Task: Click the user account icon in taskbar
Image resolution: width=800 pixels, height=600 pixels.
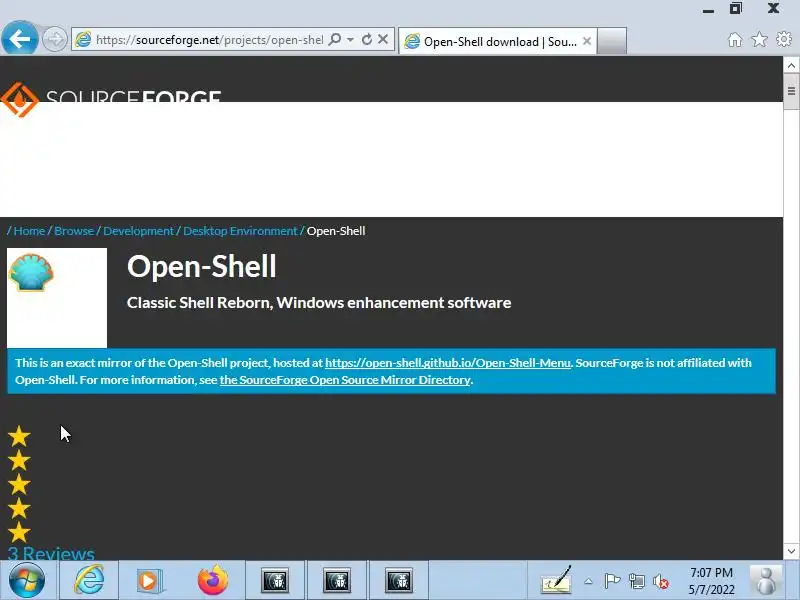Action: (x=766, y=581)
